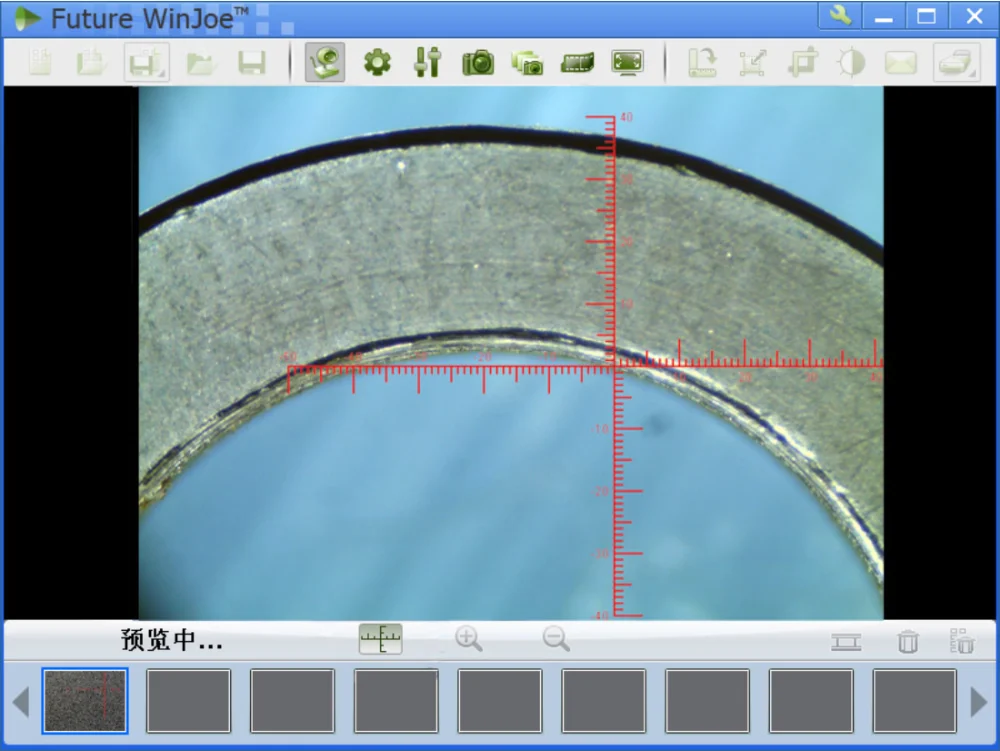The image size is (1000, 751).
Task: Toggle the crosshair ruler overlay button
Action: click(381, 639)
